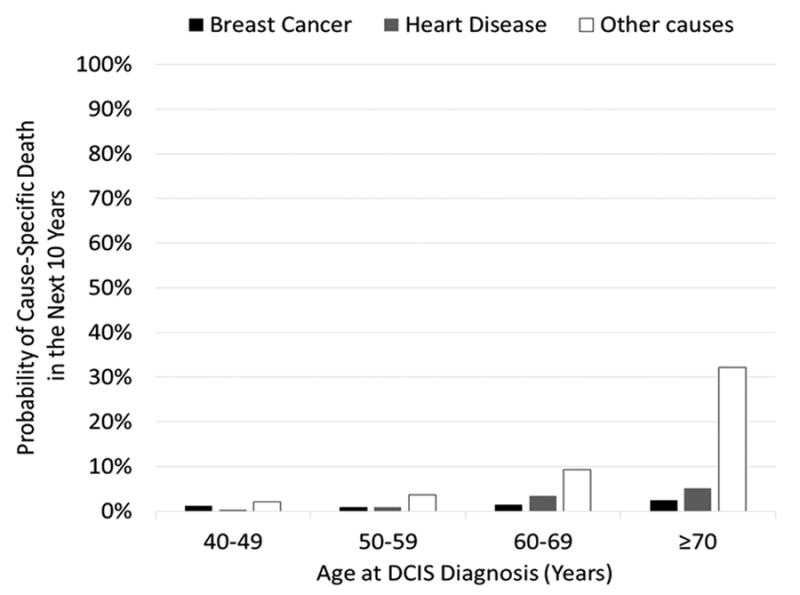Screen dimensions: 800x595
Task: Click the tall Other causes bar for ≥70
Action: click(731, 439)
